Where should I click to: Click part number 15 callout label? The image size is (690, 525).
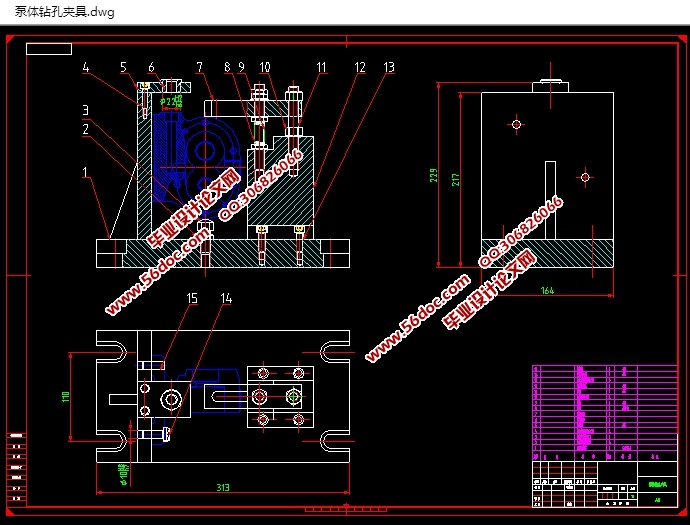point(193,298)
